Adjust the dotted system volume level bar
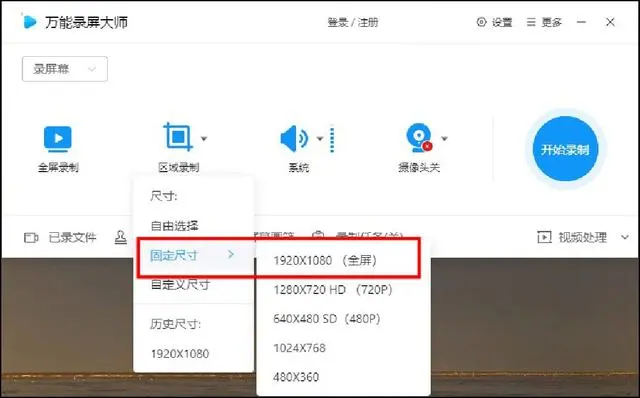This screenshot has width=640, height=398. point(332,139)
